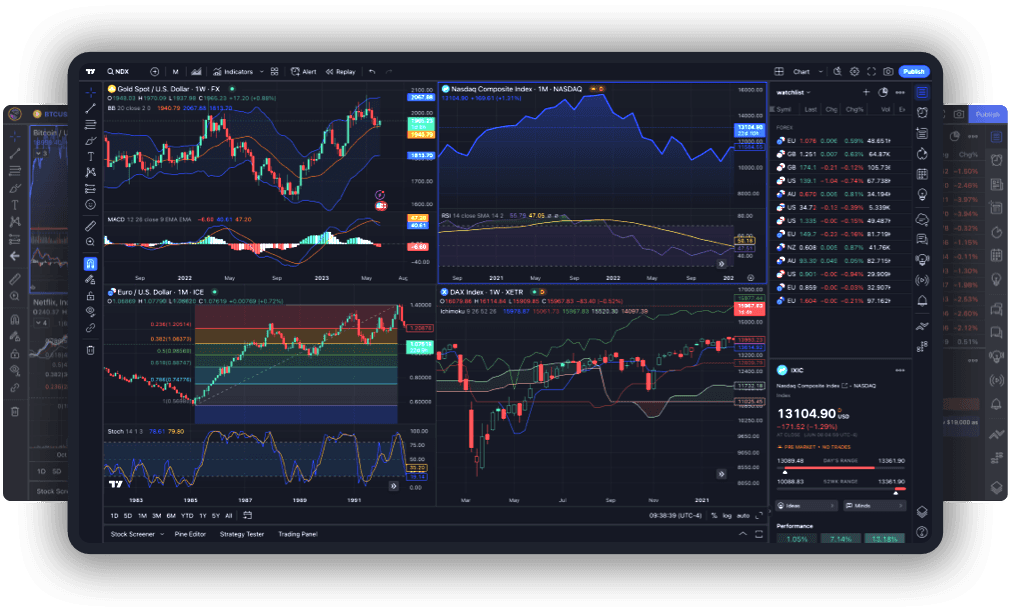1011x612 pixels.
Task: Set the time range to 1Y
Action: (202, 516)
